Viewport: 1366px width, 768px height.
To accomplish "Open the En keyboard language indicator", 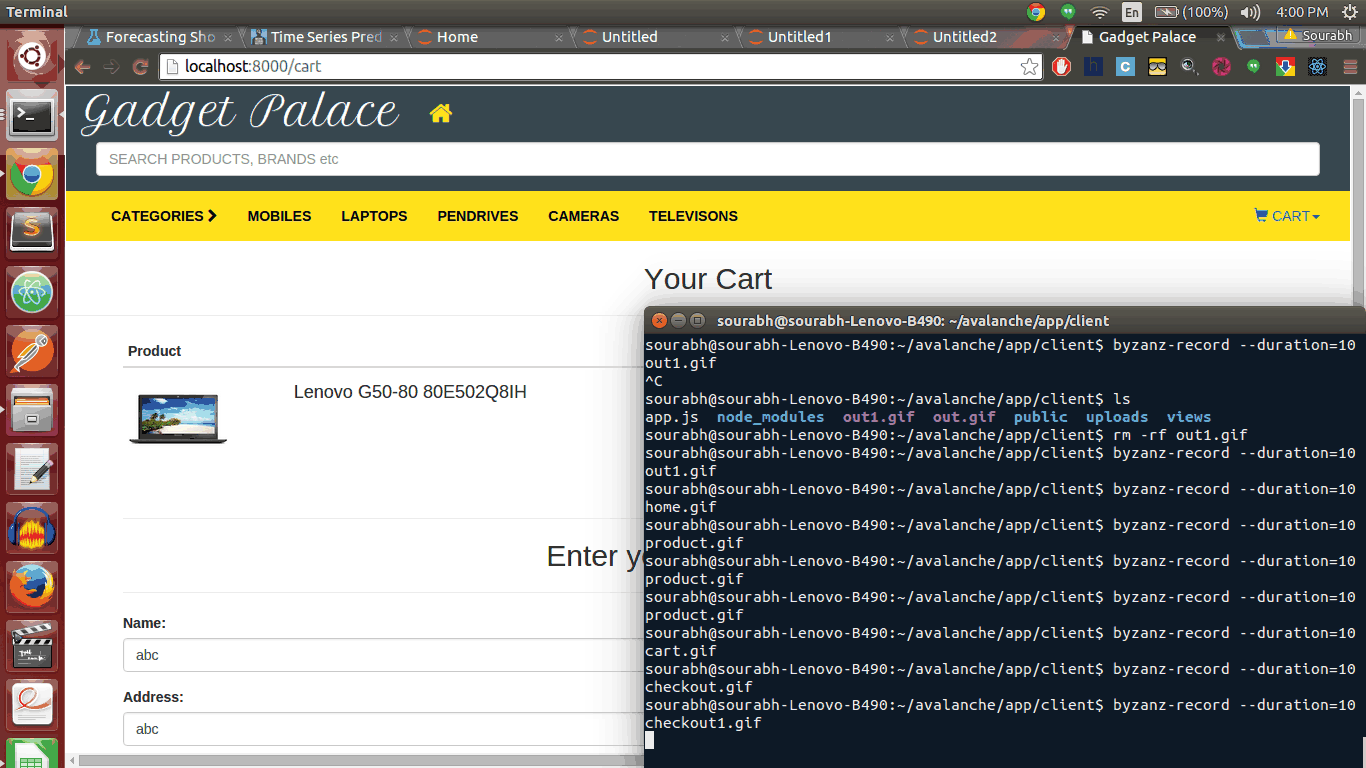I will click(x=1132, y=12).
